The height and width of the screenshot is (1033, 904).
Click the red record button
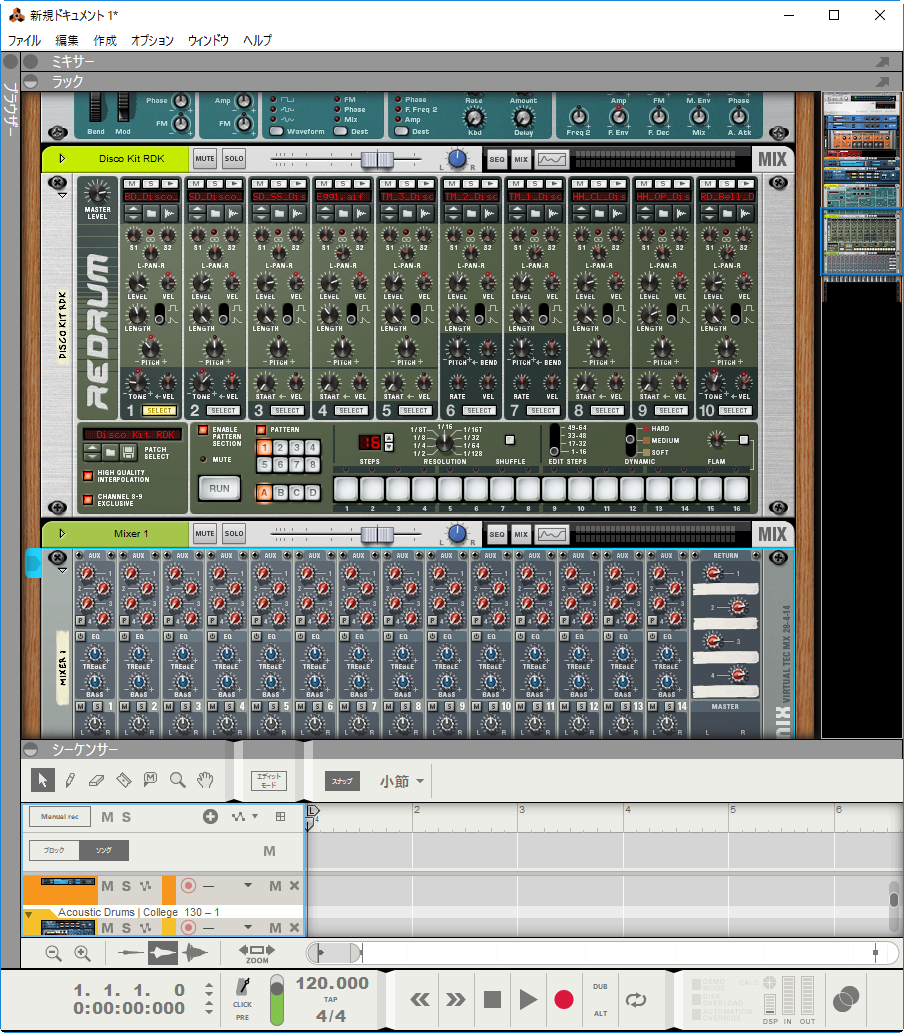tap(563, 999)
